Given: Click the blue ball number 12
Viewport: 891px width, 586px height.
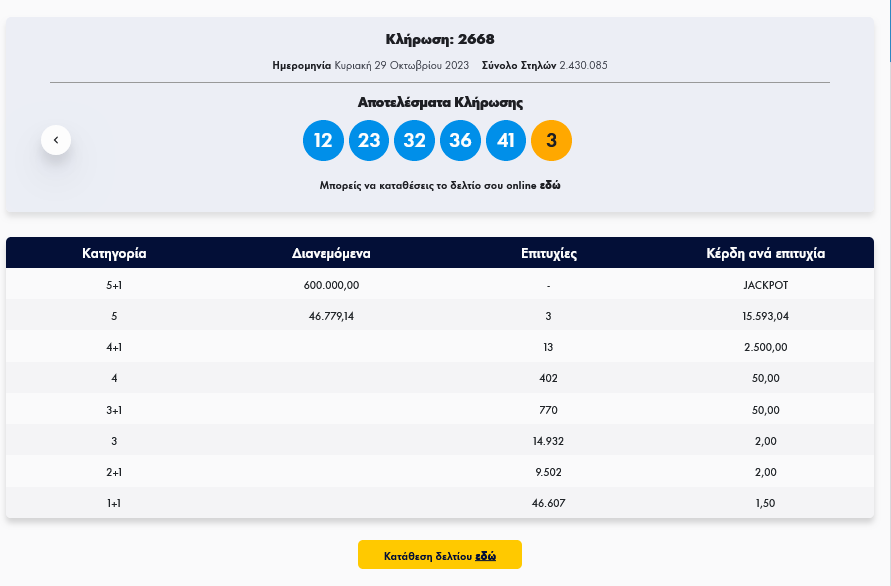Looking at the screenshot, I should [322, 140].
